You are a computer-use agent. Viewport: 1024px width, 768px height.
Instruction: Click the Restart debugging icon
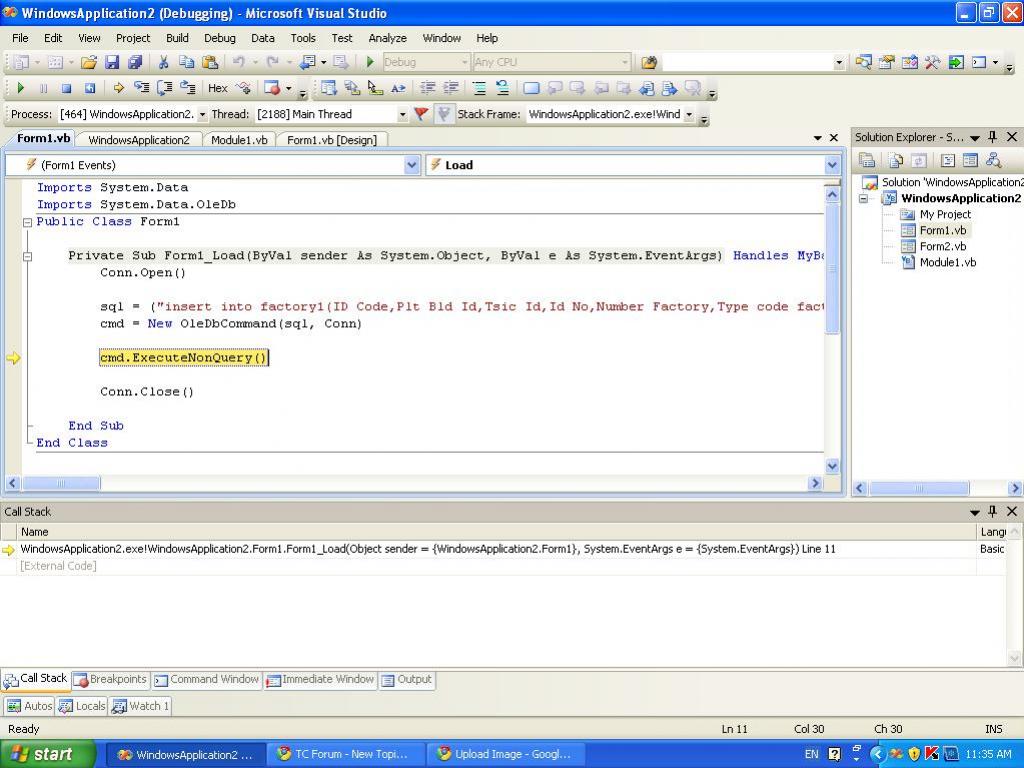[89, 88]
